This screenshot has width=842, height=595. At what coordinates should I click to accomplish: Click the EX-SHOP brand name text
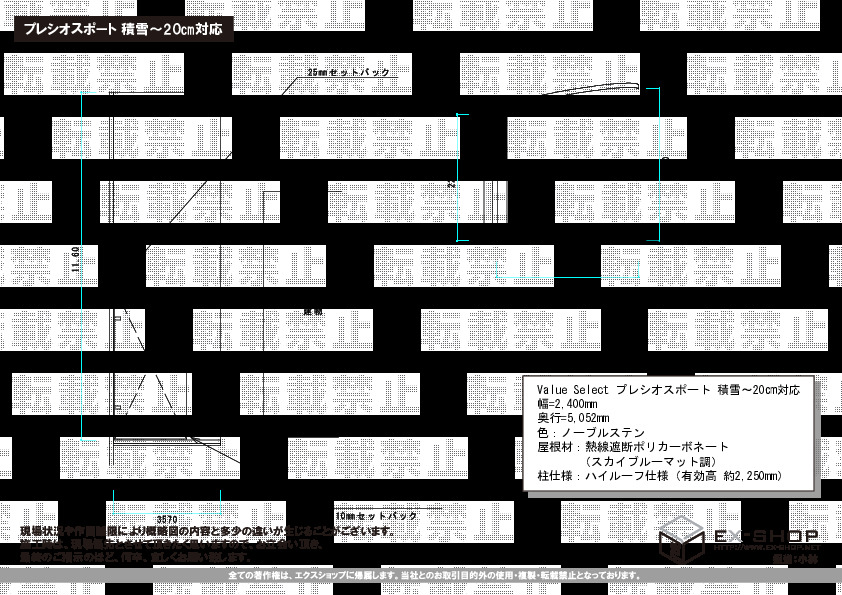[766, 535]
